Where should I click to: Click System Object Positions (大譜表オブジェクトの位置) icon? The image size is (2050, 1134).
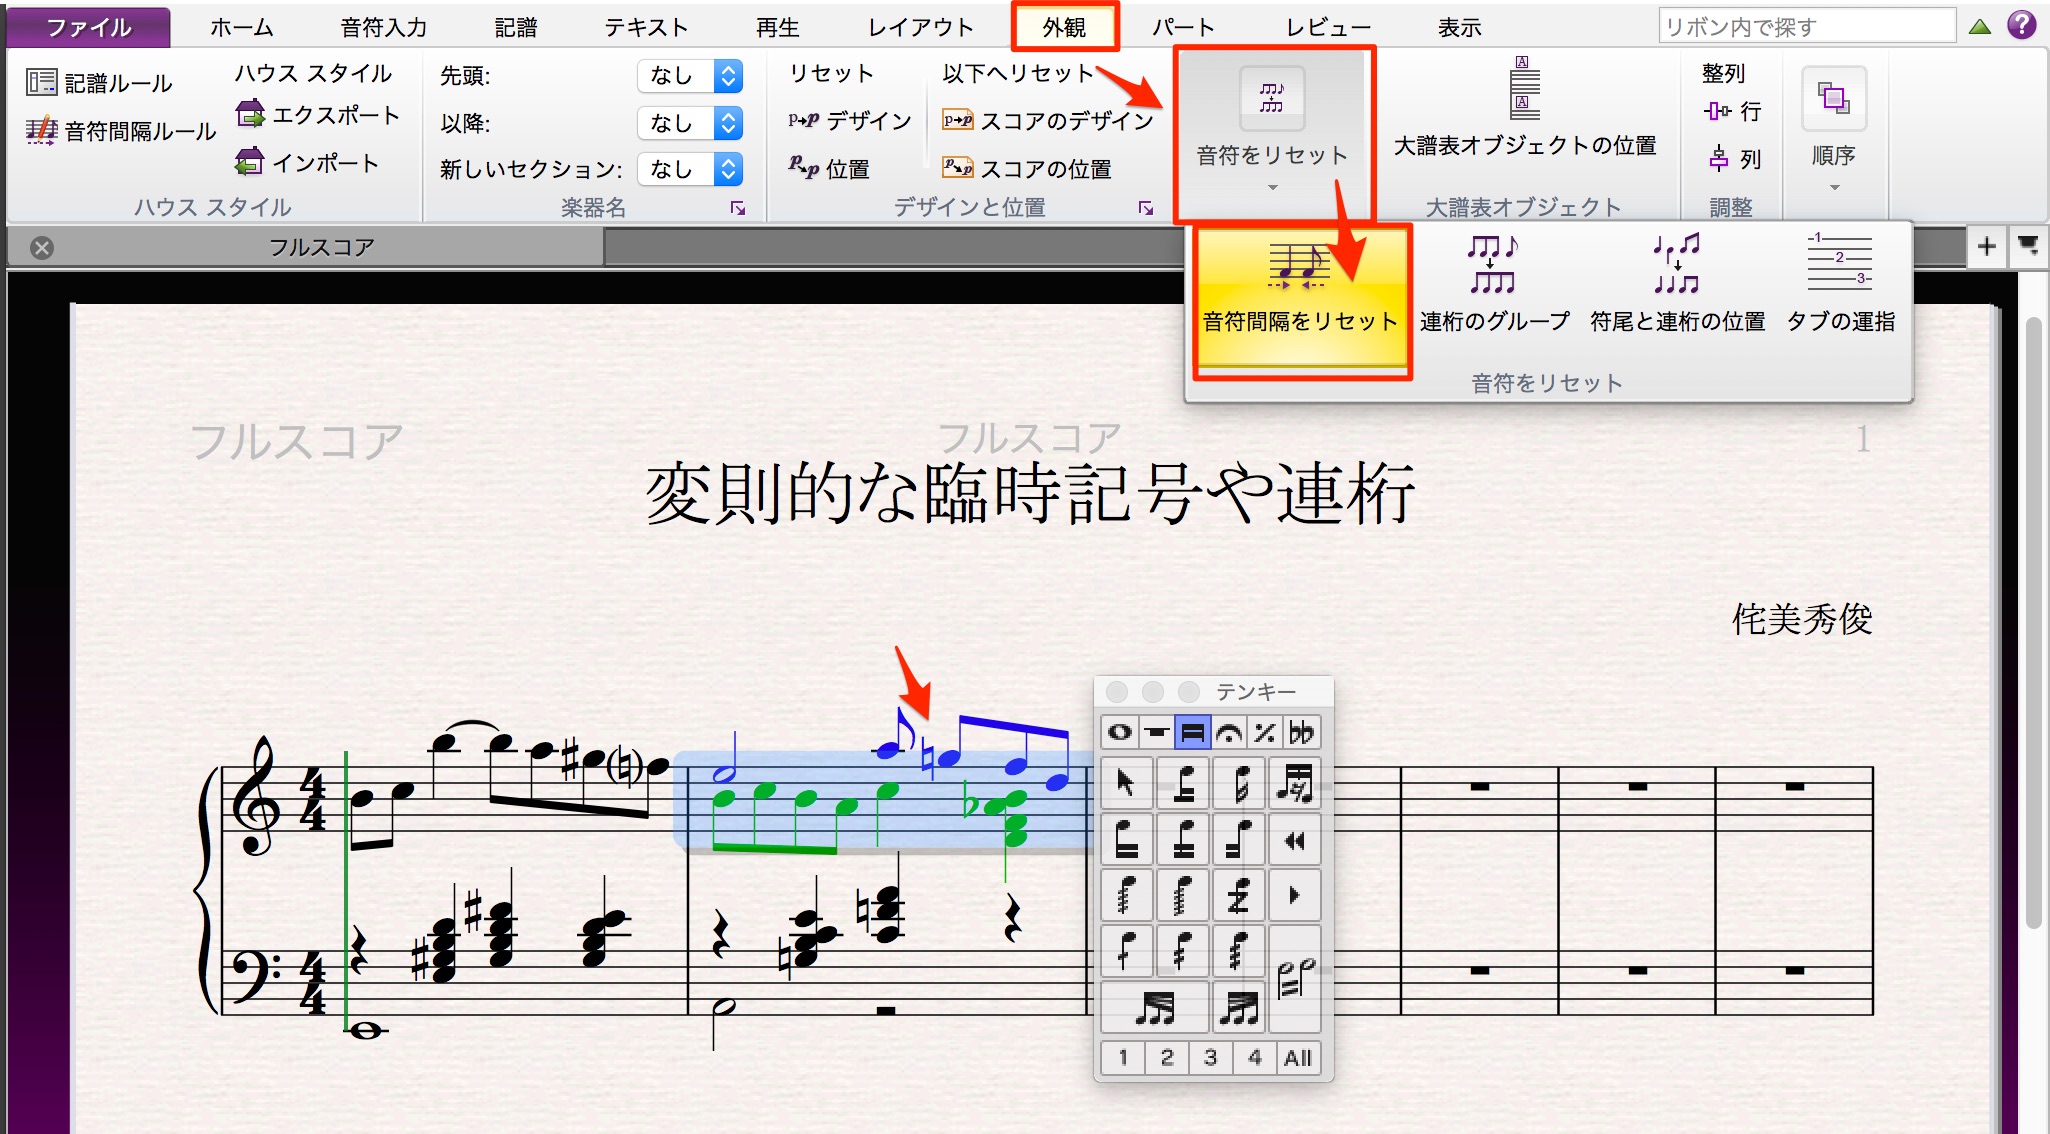click(x=1524, y=106)
